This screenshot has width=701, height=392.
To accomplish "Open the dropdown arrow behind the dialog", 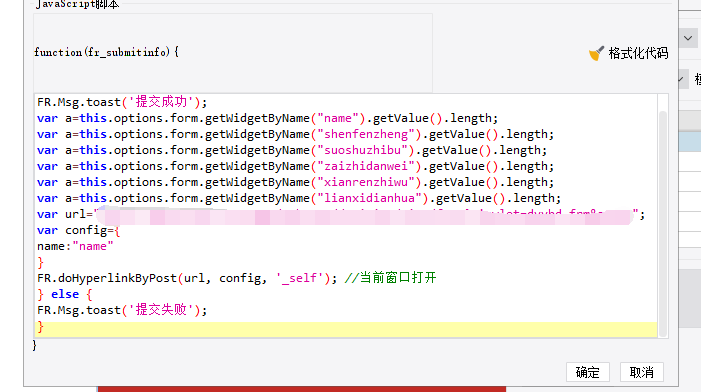I will tap(688, 38).
